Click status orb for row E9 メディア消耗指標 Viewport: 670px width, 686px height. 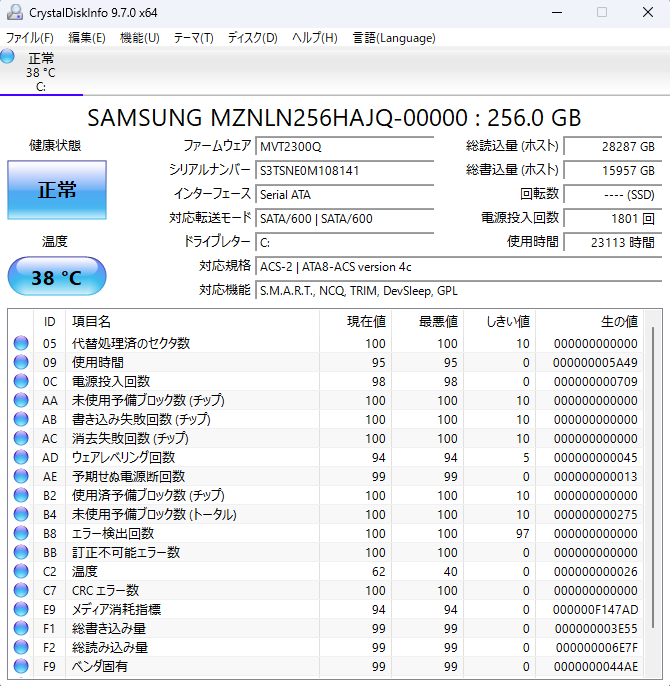[21, 609]
